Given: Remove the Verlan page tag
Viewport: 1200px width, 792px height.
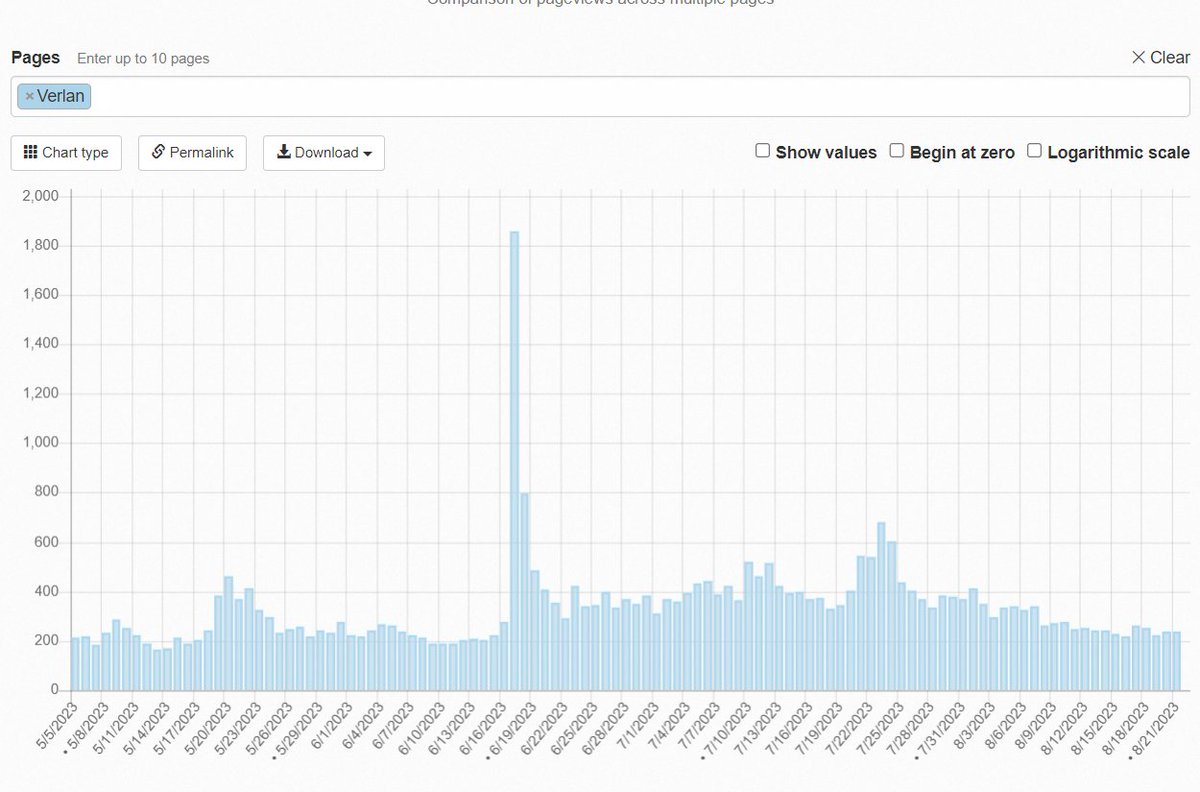Looking at the screenshot, I should coord(29,96).
